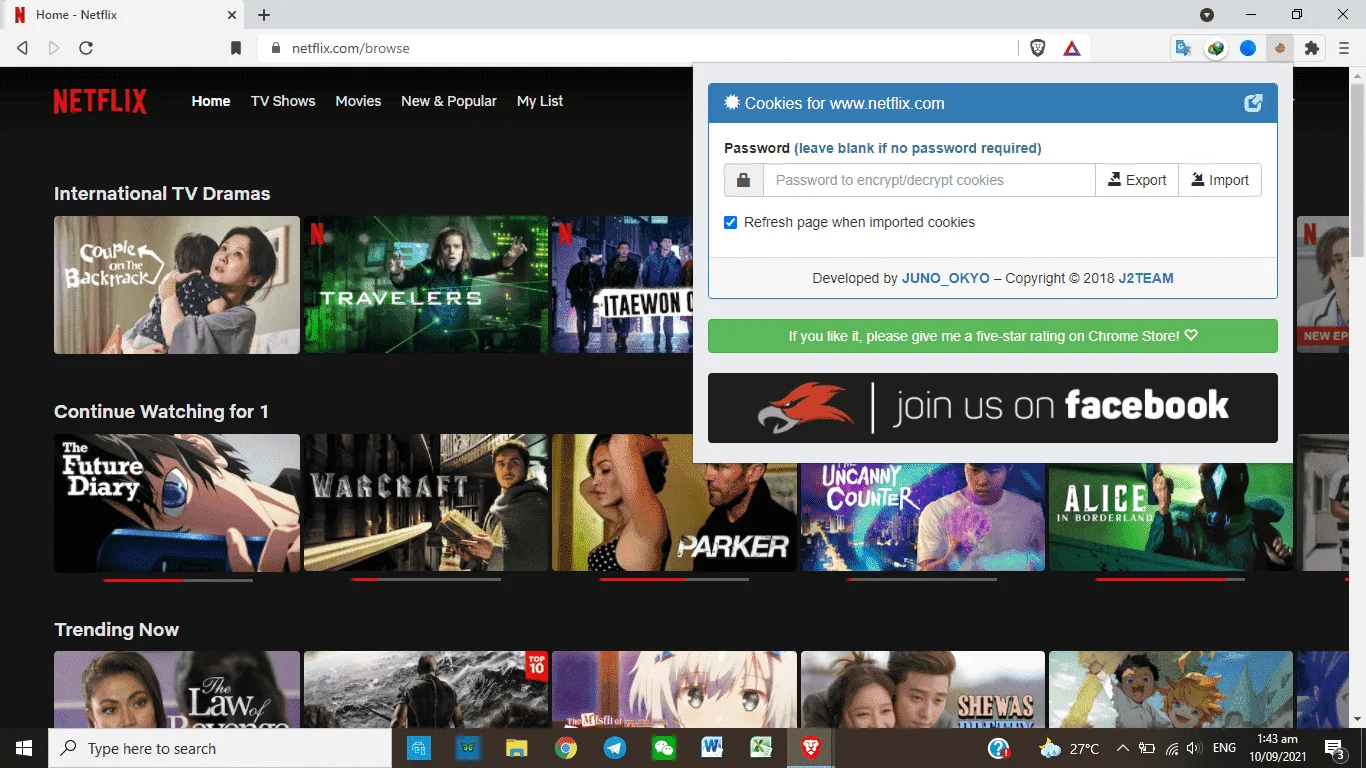Viewport: 1366px width, 768px height.
Task: Click the browser back arrow
Action: (x=23, y=48)
